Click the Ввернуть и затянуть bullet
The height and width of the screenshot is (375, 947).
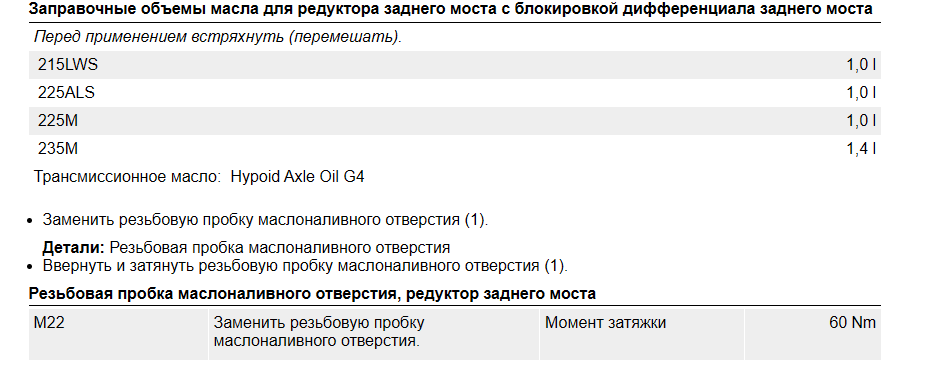[305, 266]
